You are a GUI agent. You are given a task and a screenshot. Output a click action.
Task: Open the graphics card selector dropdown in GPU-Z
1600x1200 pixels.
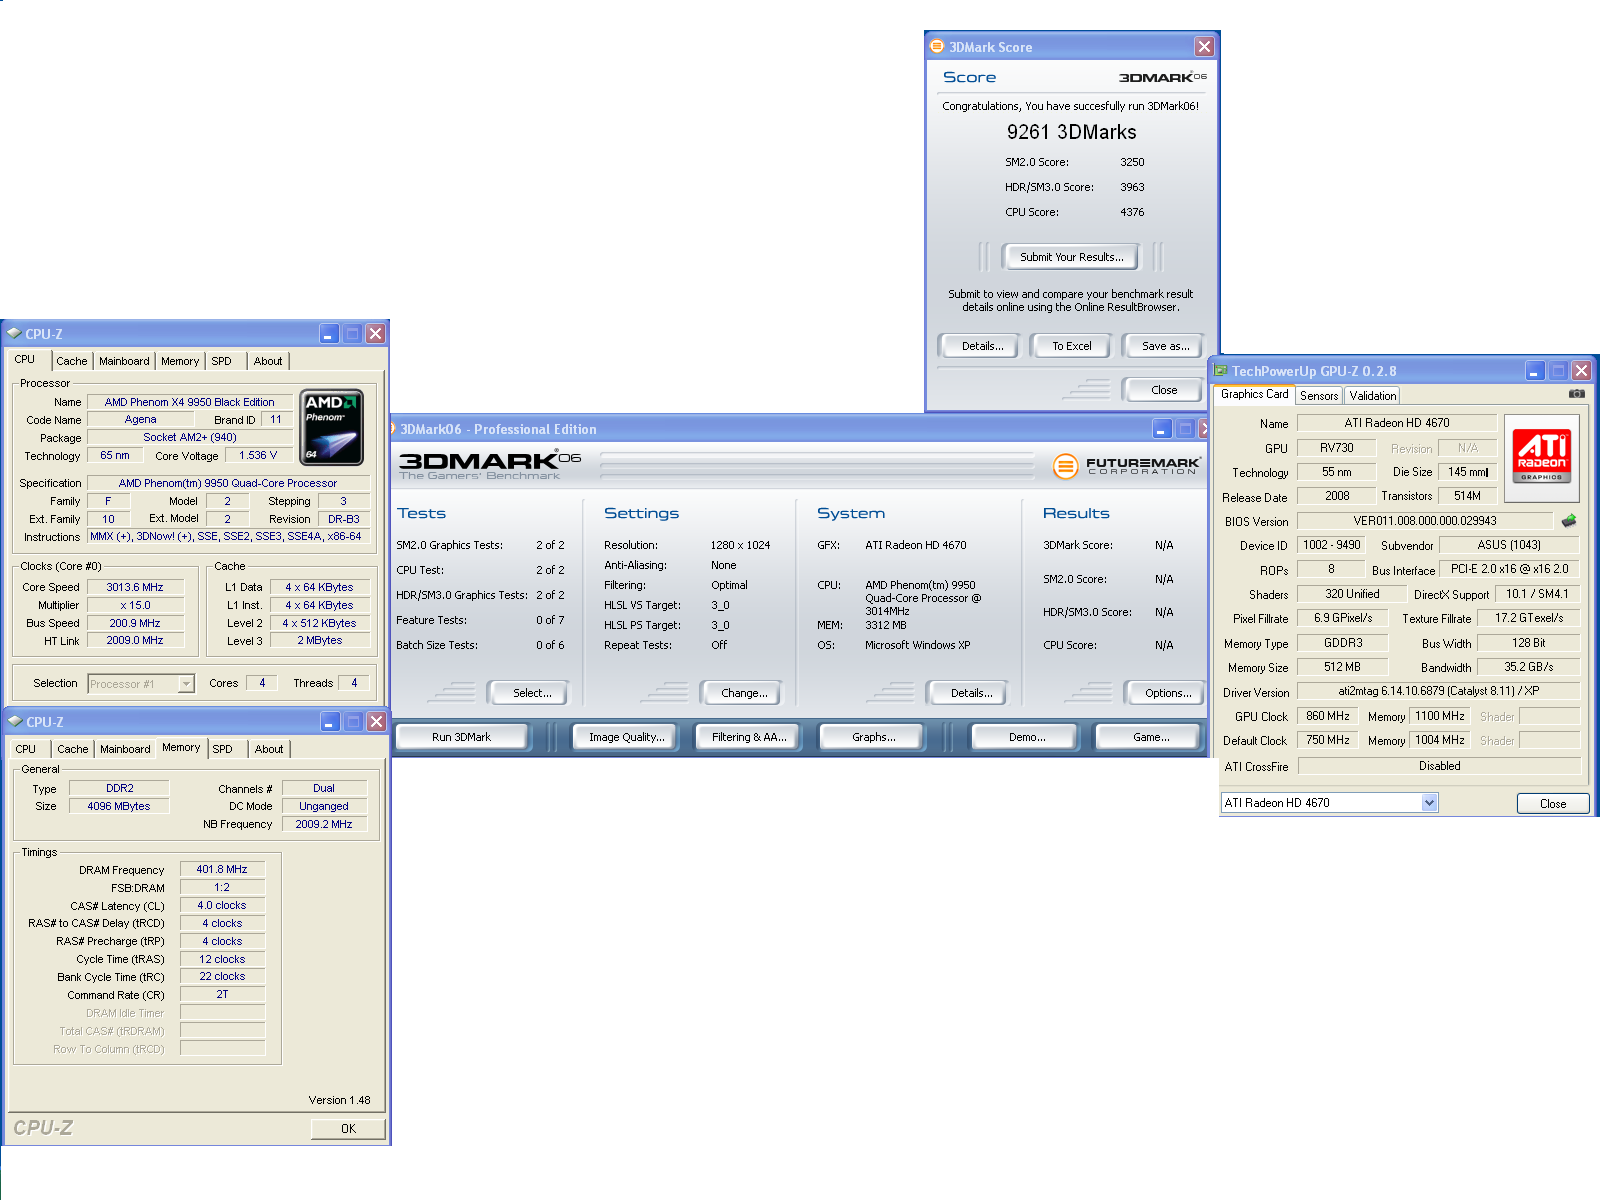1429,802
